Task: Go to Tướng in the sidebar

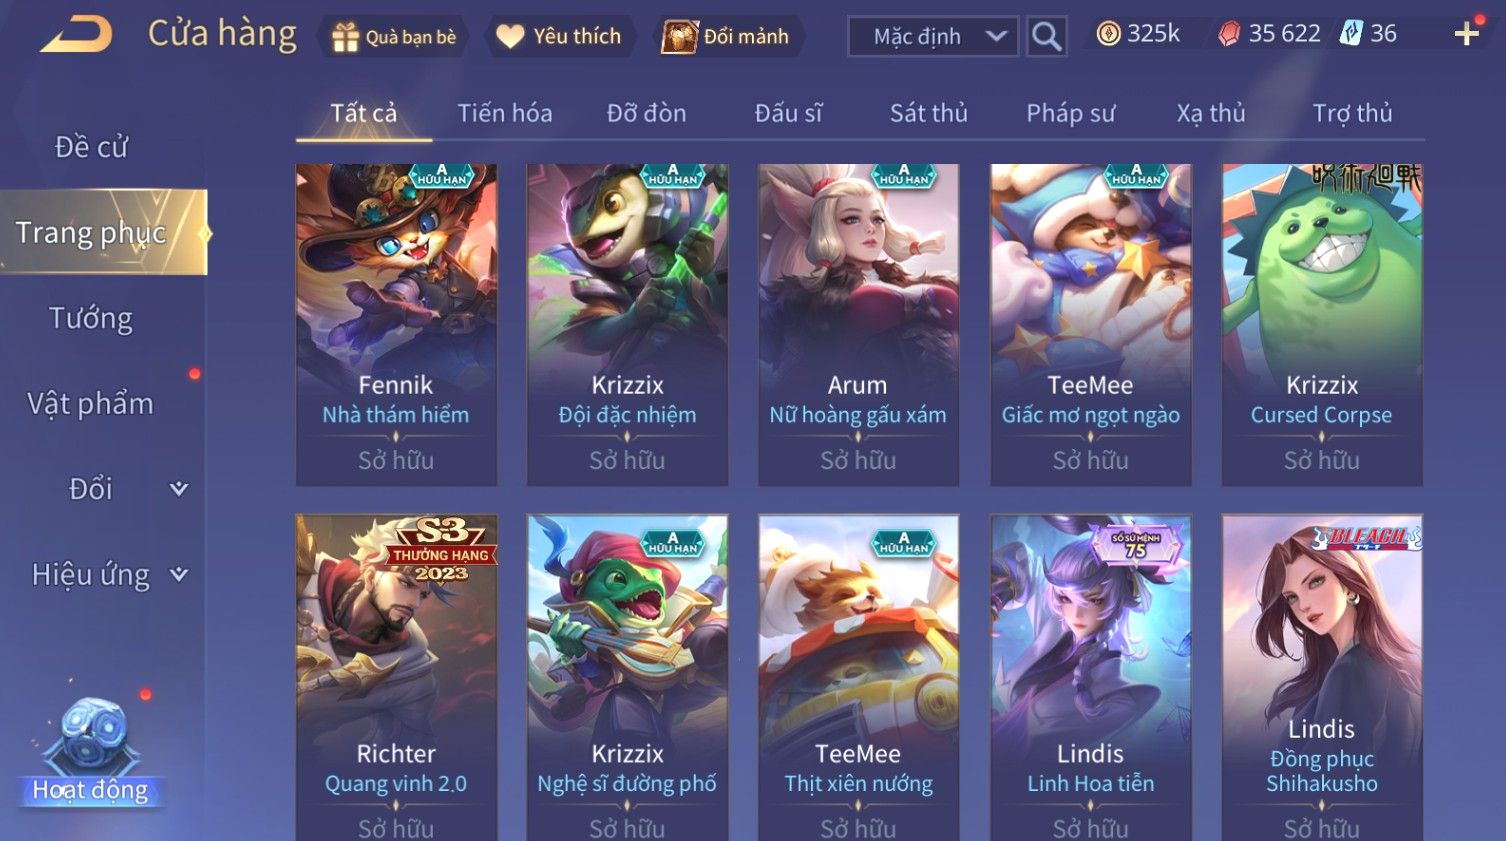Action: 91,318
